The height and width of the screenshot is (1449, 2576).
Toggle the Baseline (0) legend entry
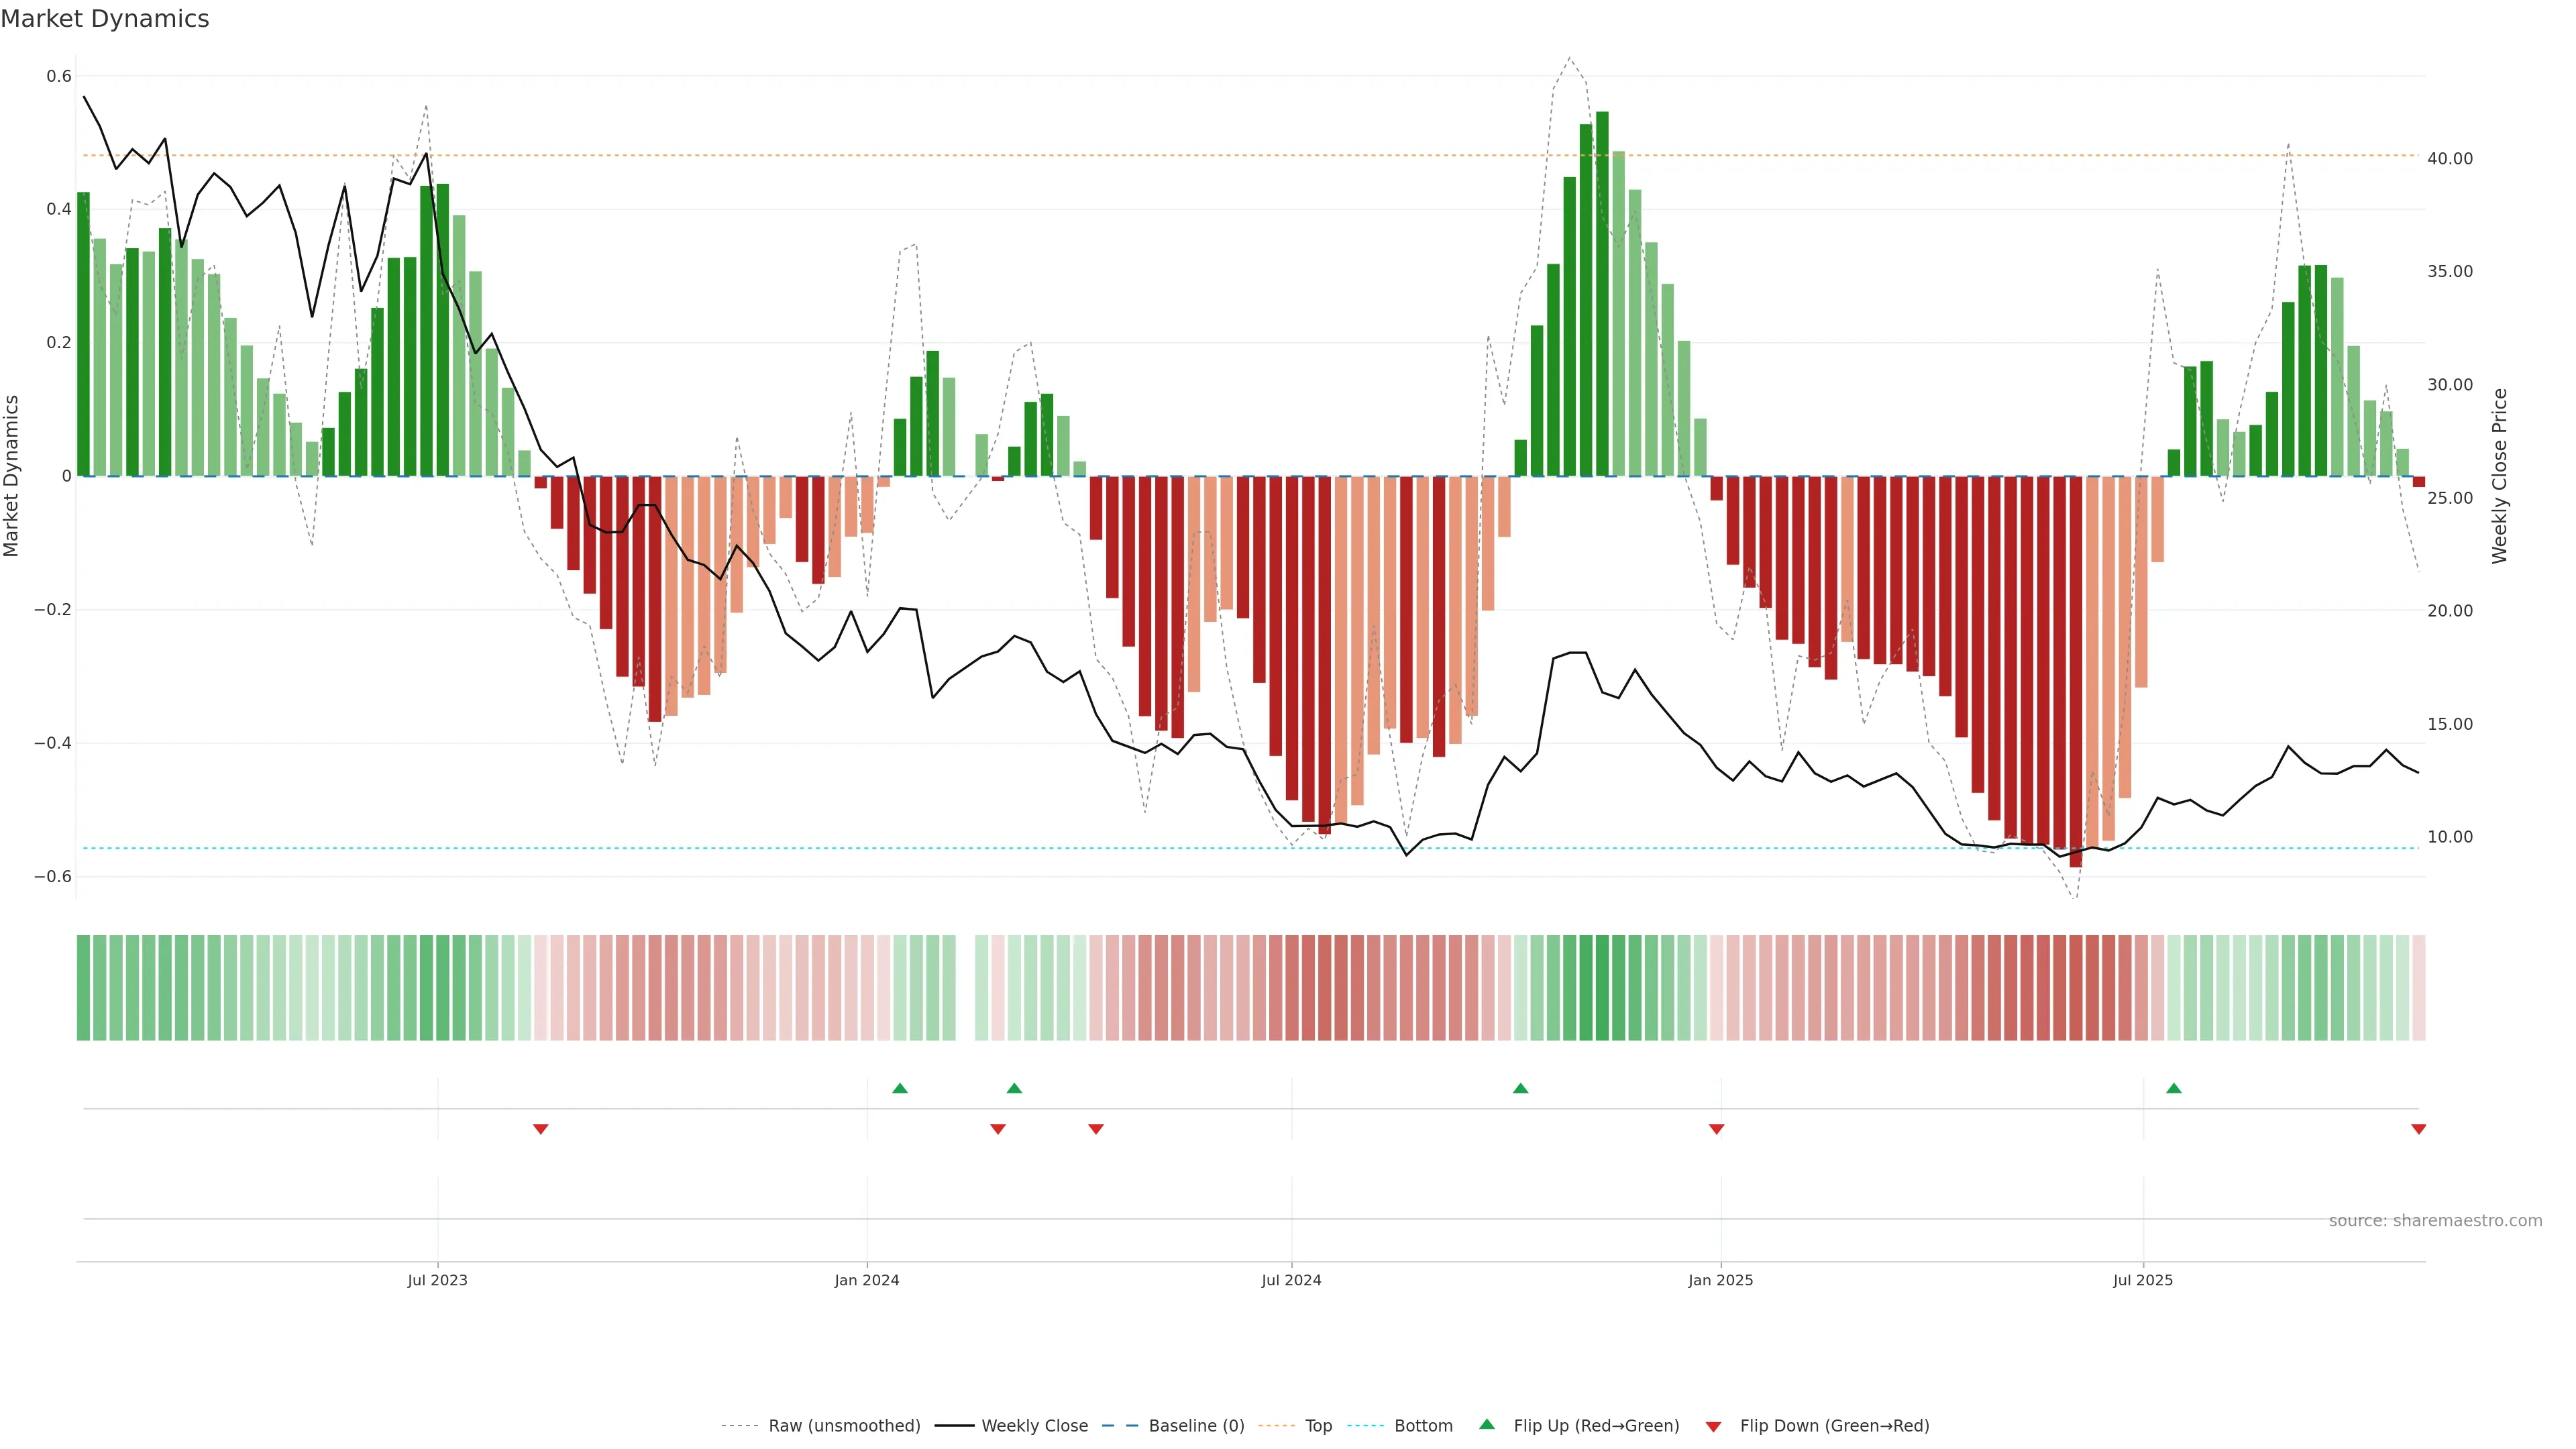pos(1196,1425)
